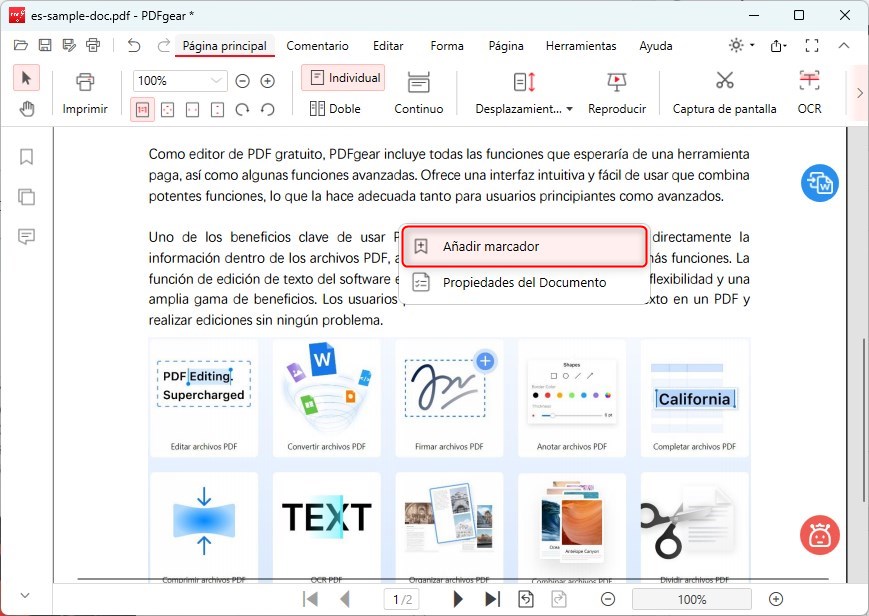Open the Editar tab

click(x=388, y=46)
